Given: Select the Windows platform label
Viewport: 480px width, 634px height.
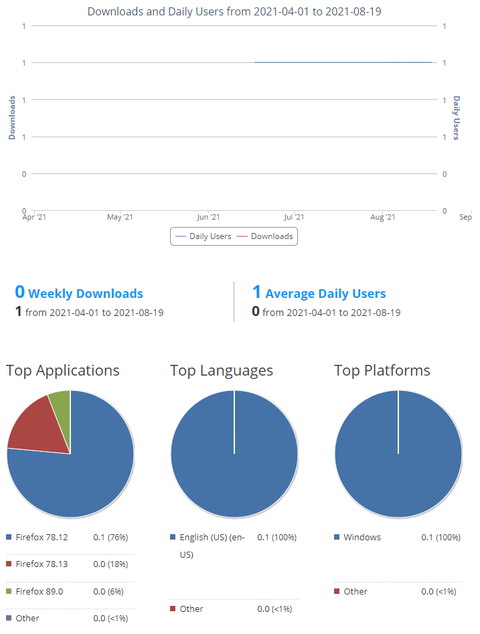Looking at the screenshot, I should coord(362,537).
